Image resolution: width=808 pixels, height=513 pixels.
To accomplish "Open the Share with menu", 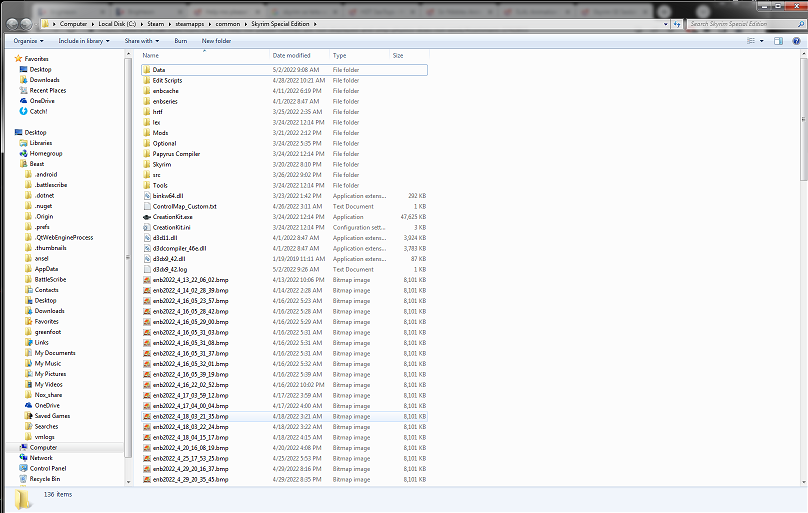I will [141, 41].
